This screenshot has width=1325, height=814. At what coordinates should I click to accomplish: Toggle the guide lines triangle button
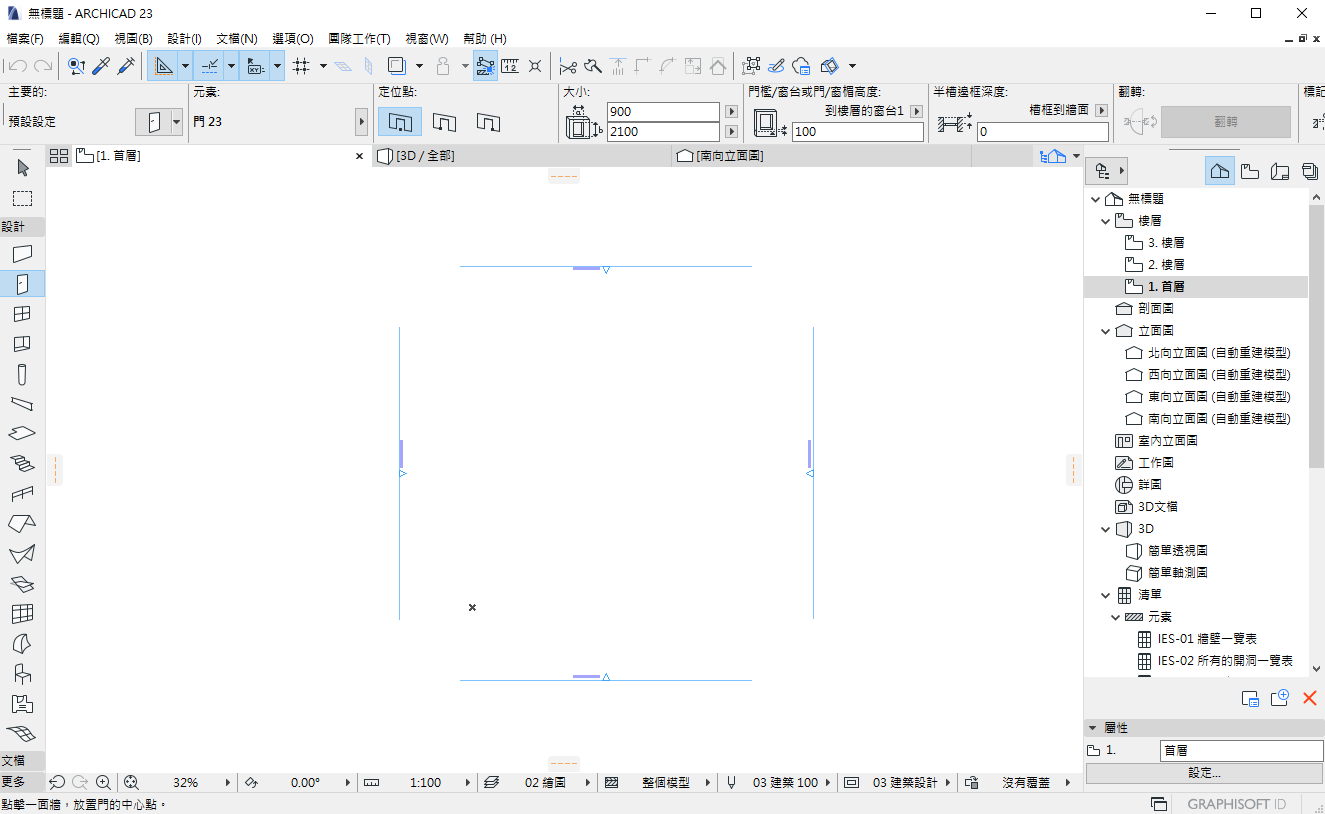click(164, 66)
